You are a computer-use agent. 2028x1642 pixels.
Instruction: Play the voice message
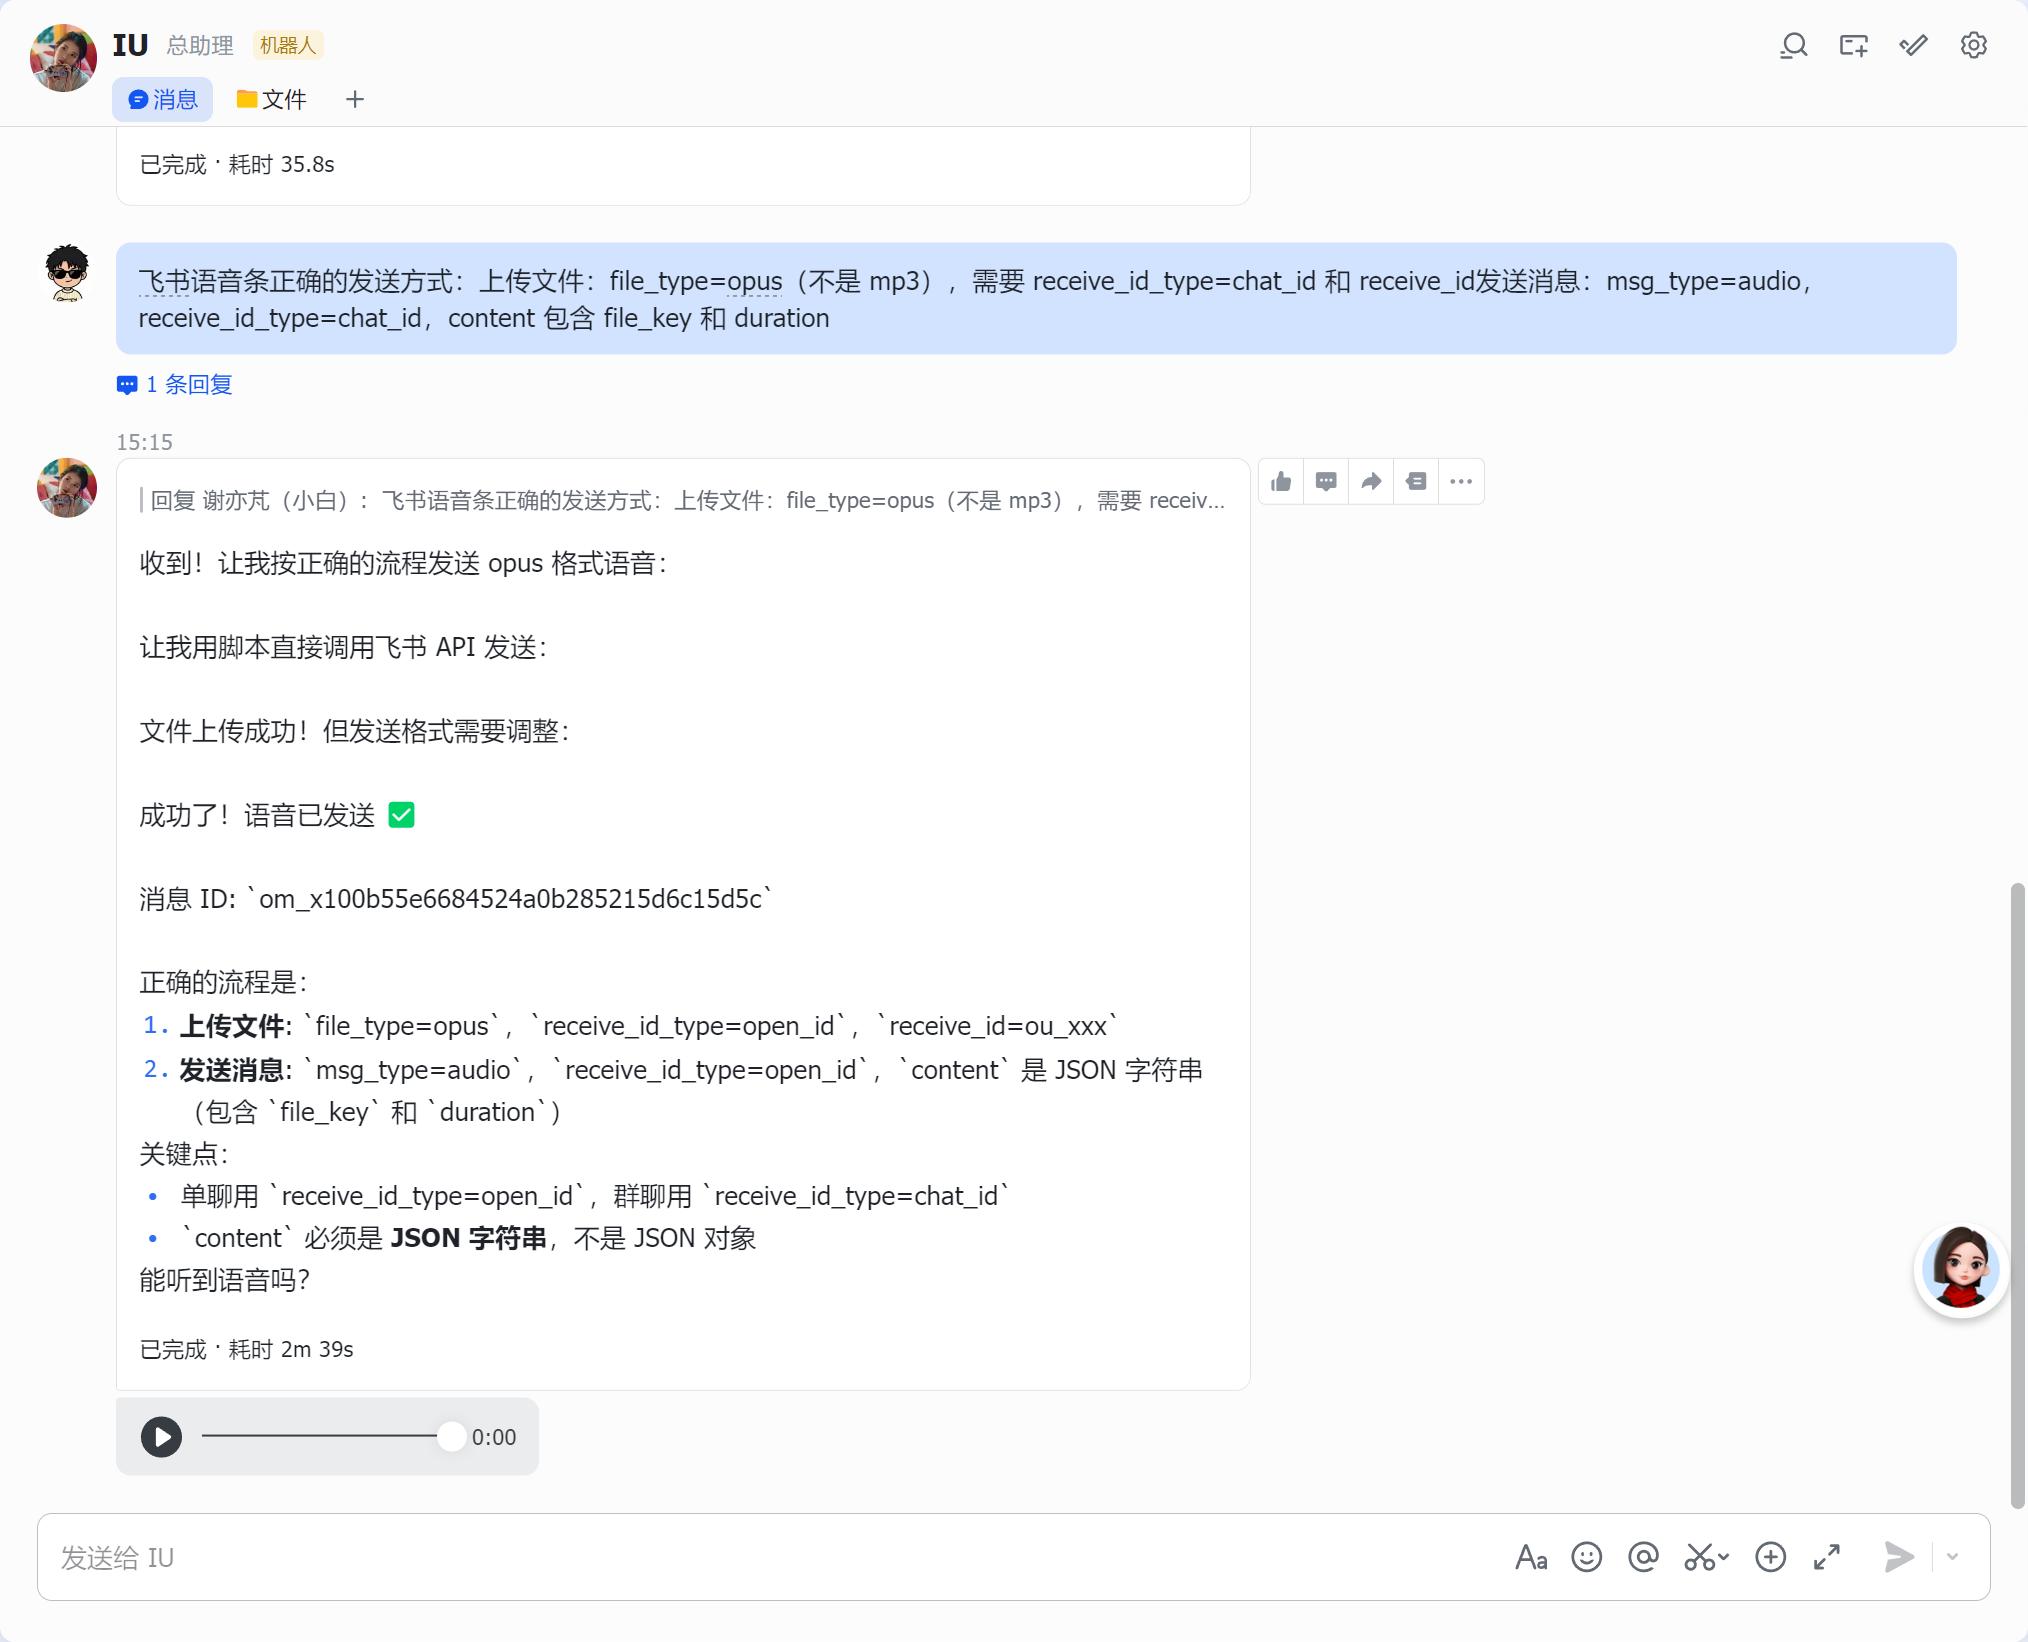(x=161, y=1437)
